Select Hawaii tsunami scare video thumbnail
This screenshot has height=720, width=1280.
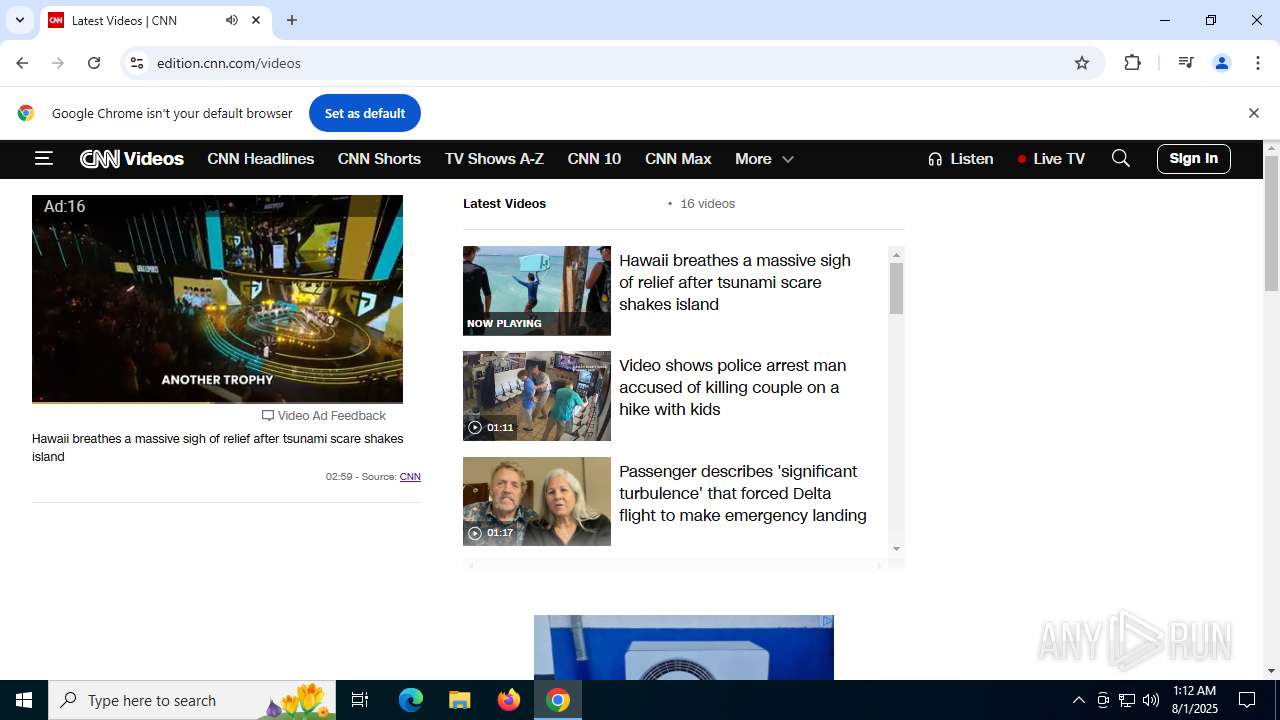click(x=537, y=290)
